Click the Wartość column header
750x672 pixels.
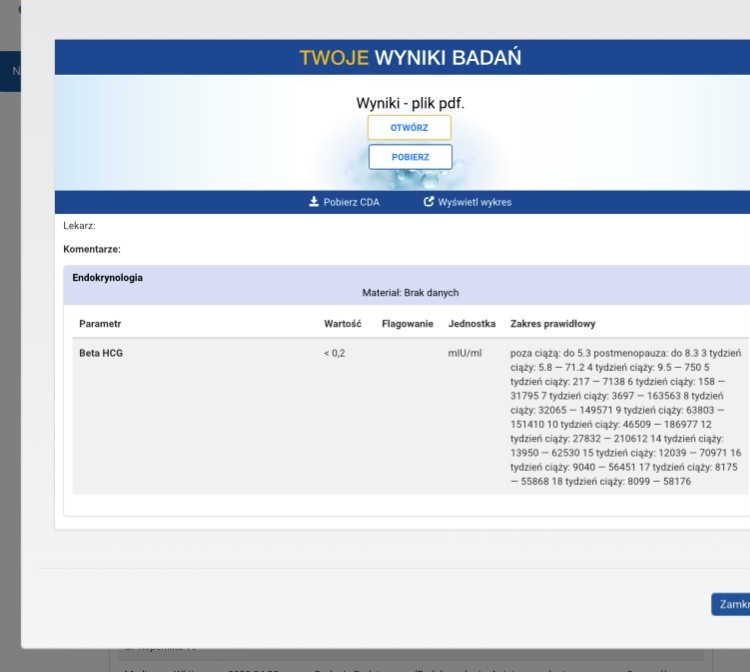point(342,324)
